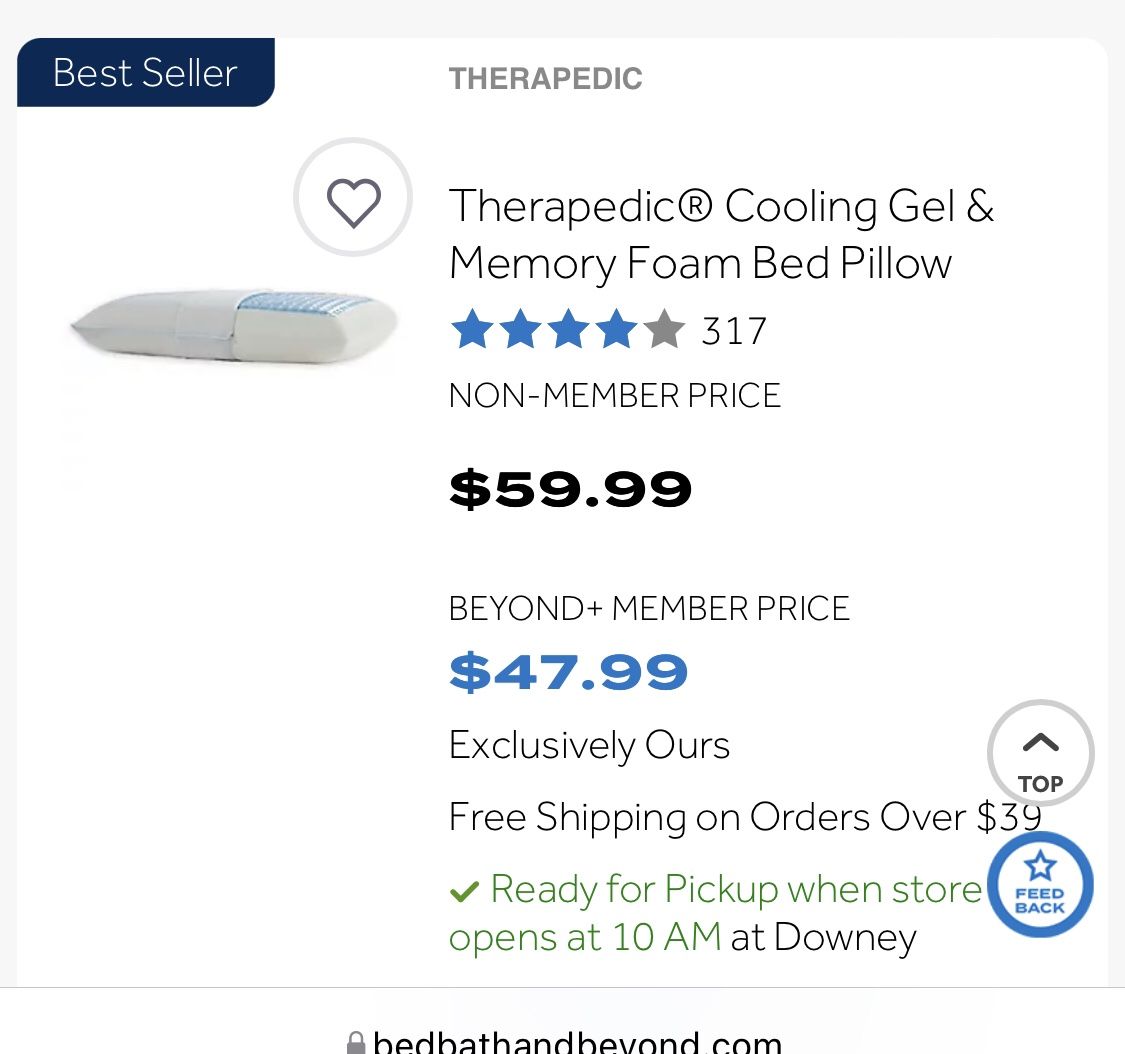The height and width of the screenshot is (1054, 1125).
Task: View the 317 customer reviews
Action: coord(733,330)
